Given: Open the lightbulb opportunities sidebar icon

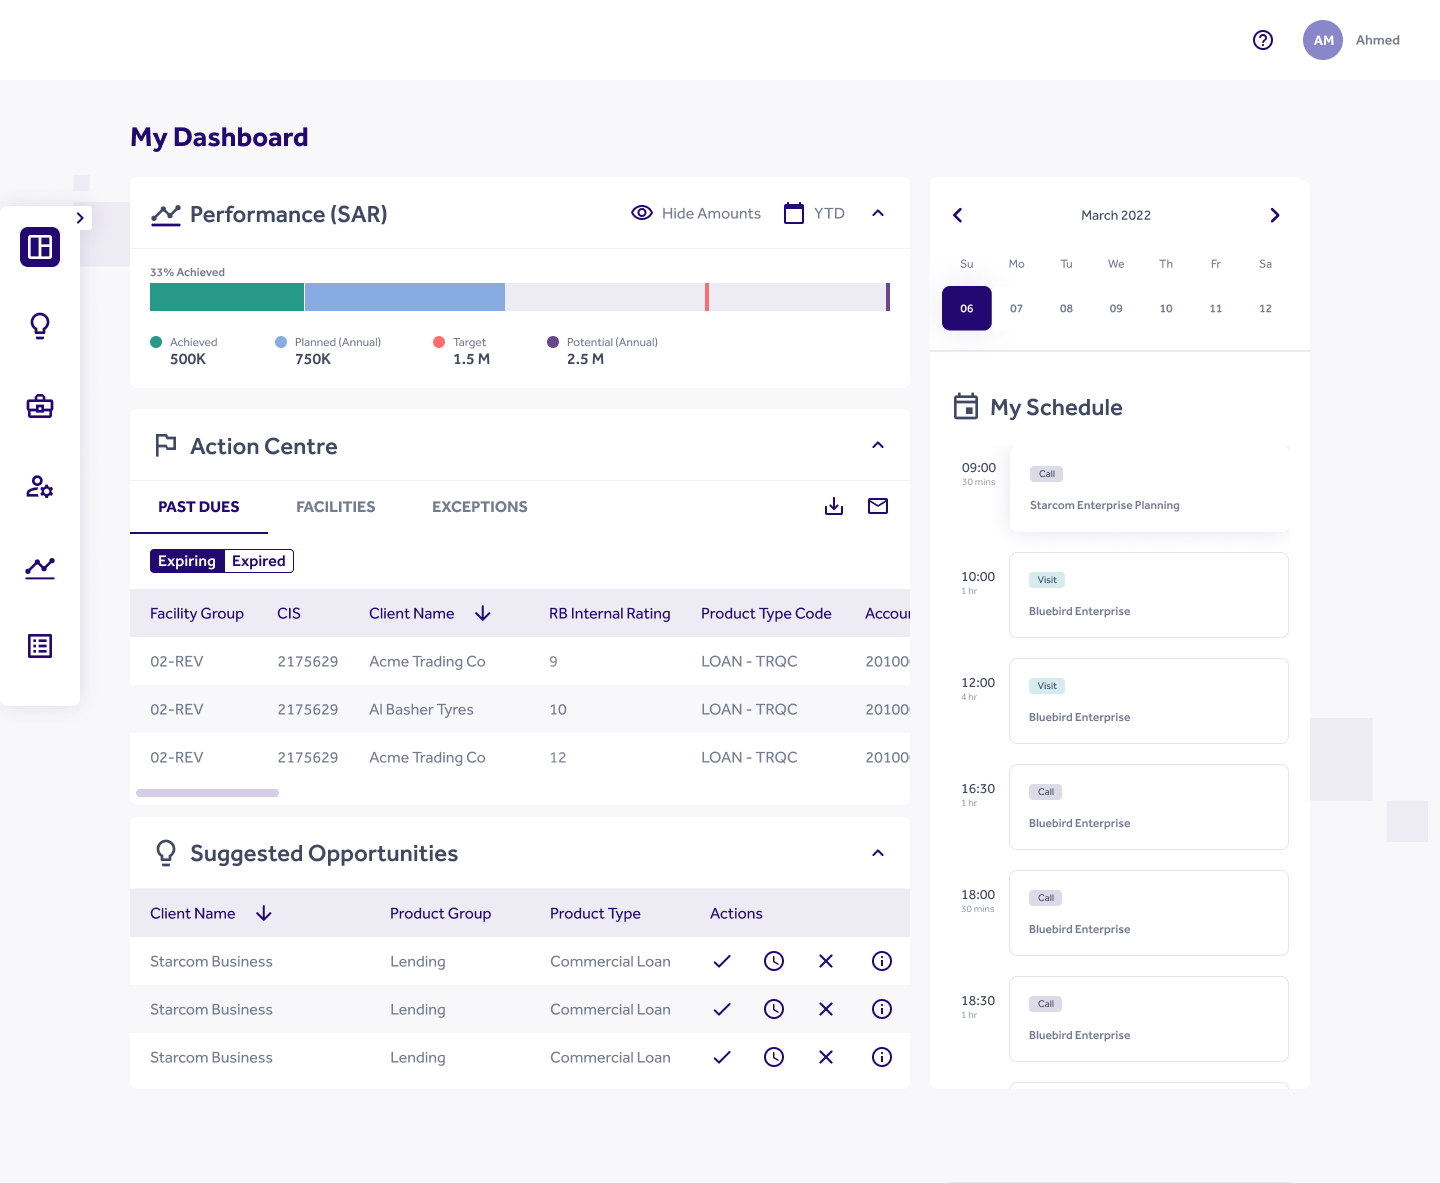Looking at the screenshot, I should [40, 326].
